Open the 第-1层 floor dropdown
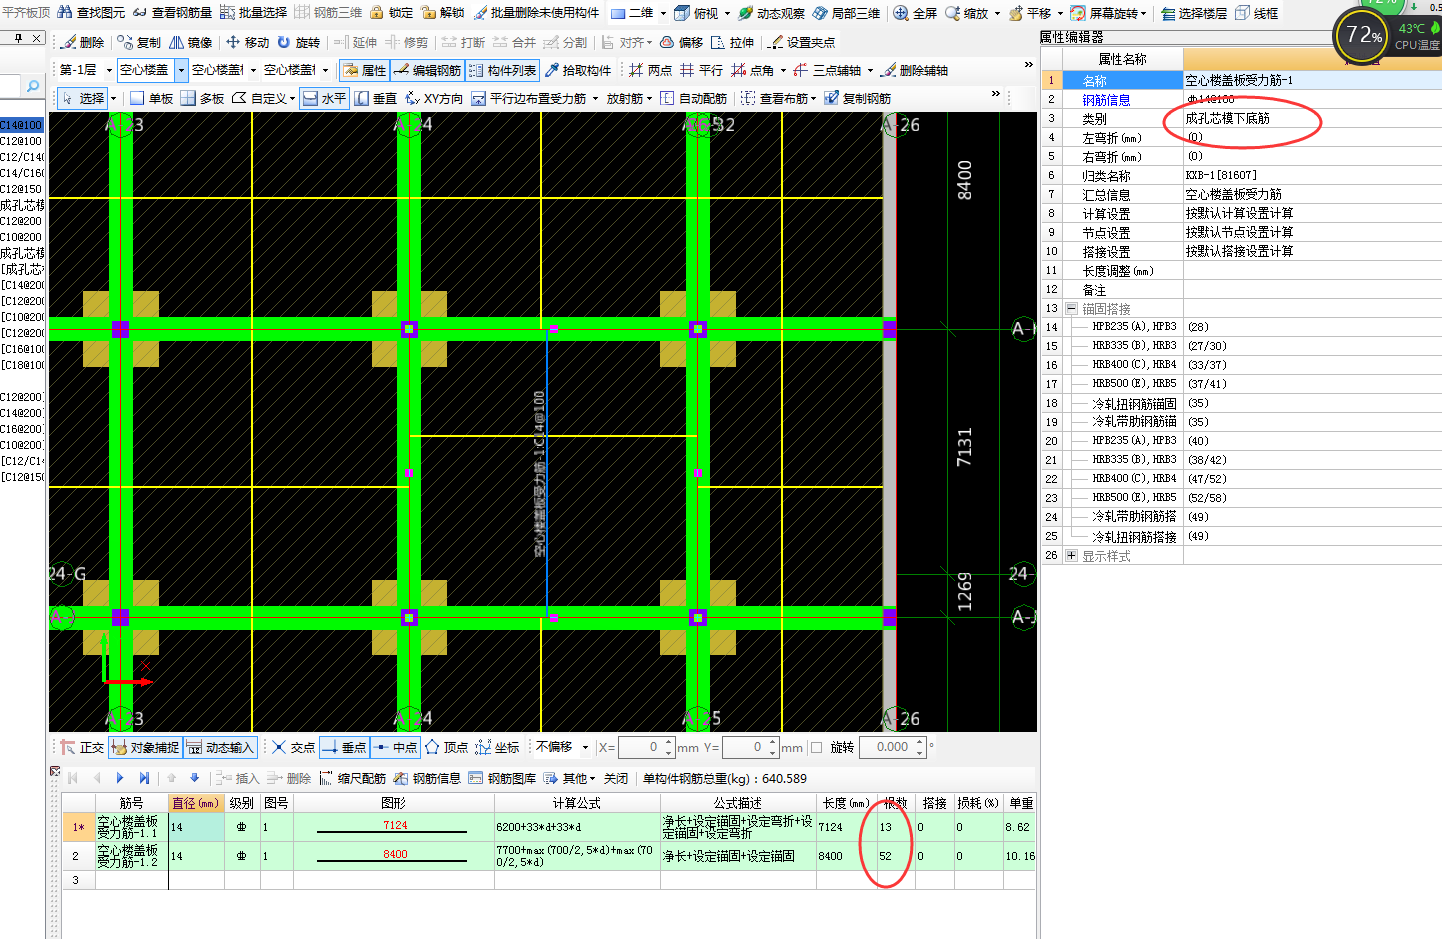This screenshot has width=1442, height=939. click(108, 70)
